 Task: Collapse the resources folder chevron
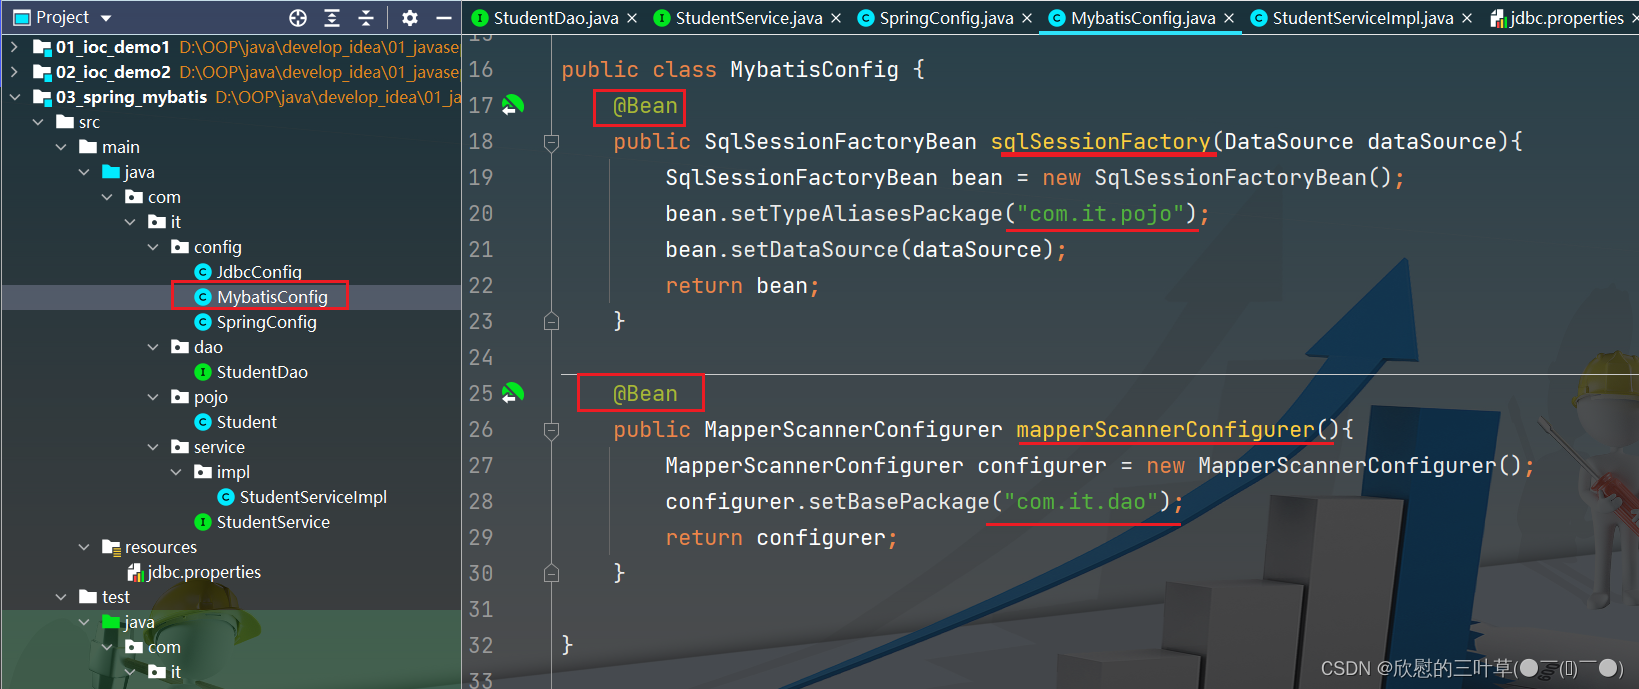[x=84, y=547]
